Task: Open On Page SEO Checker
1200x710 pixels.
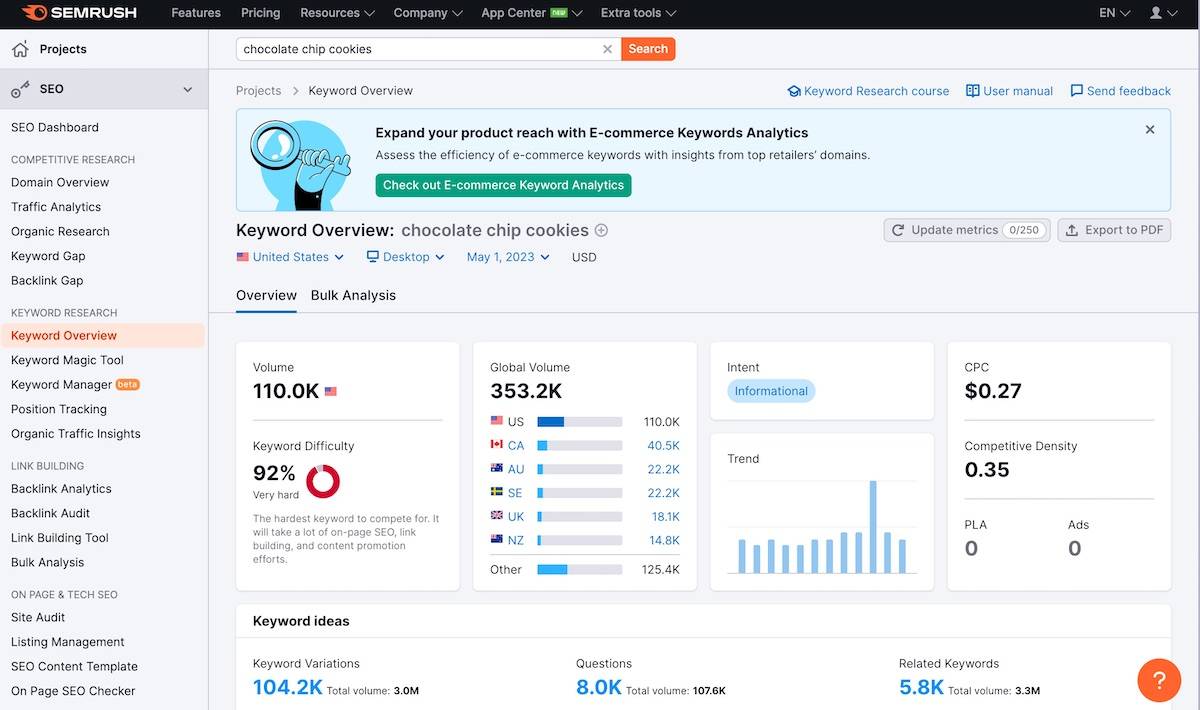Action: pyautogui.click(x=73, y=691)
